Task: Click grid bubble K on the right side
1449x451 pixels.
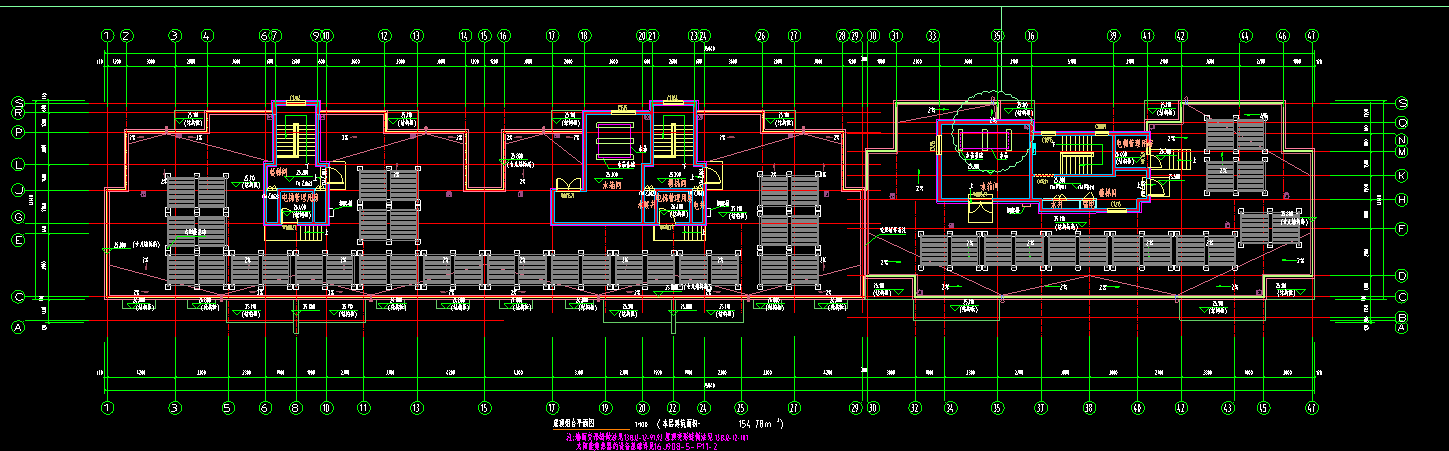Action: [x=1402, y=176]
